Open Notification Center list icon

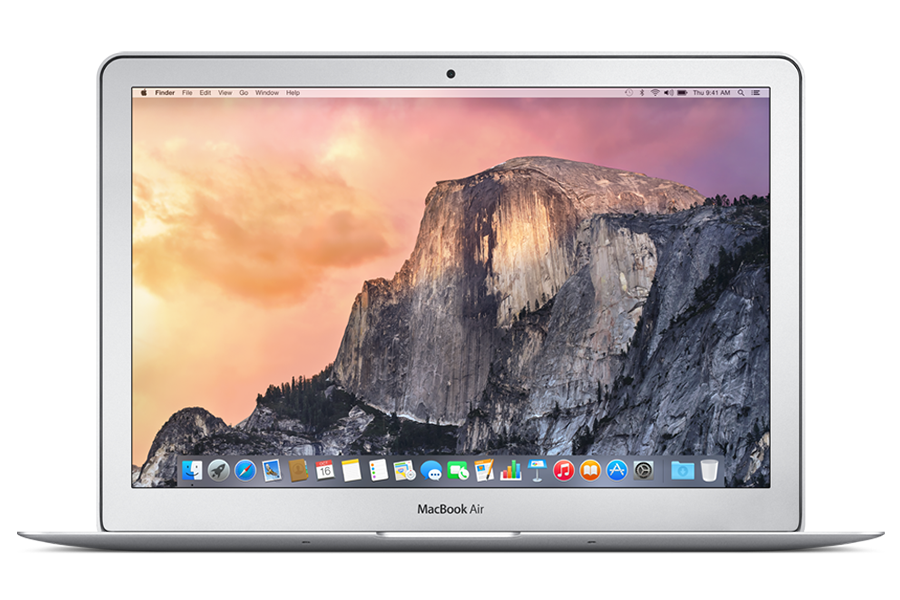point(756,92)
